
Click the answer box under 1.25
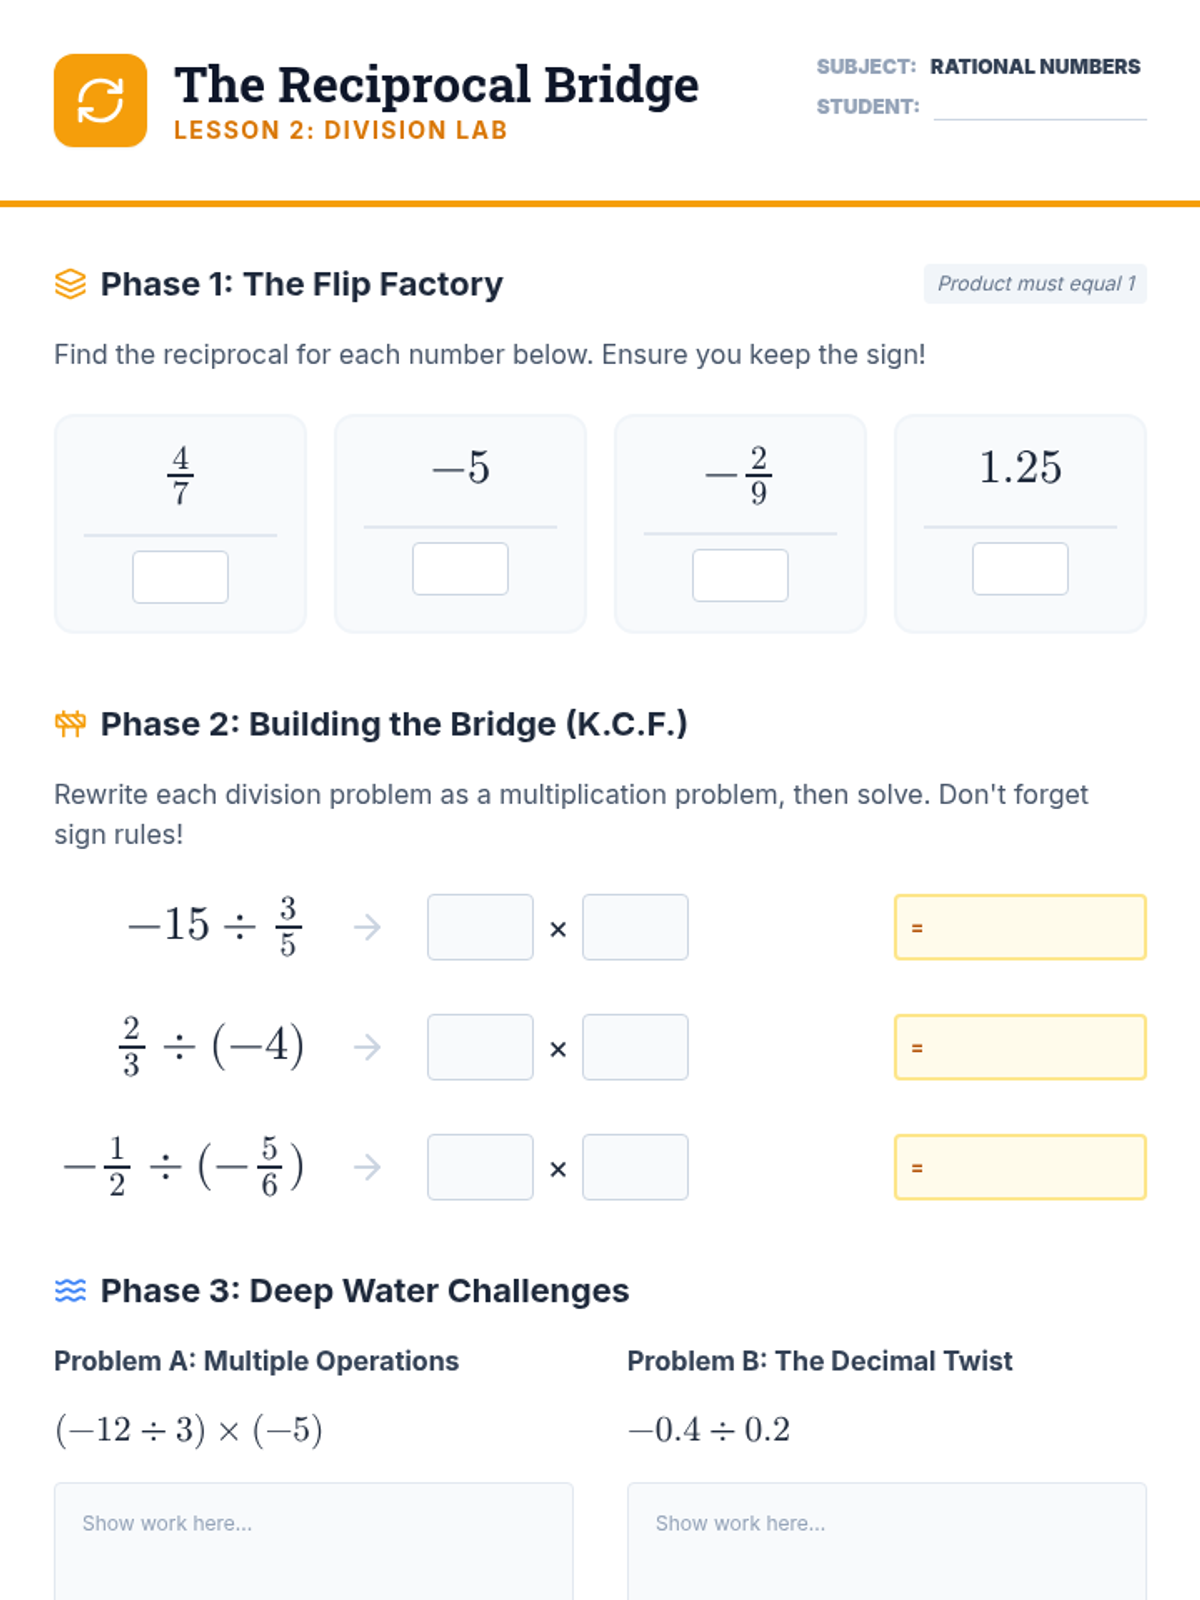(x=1020, y=569)
